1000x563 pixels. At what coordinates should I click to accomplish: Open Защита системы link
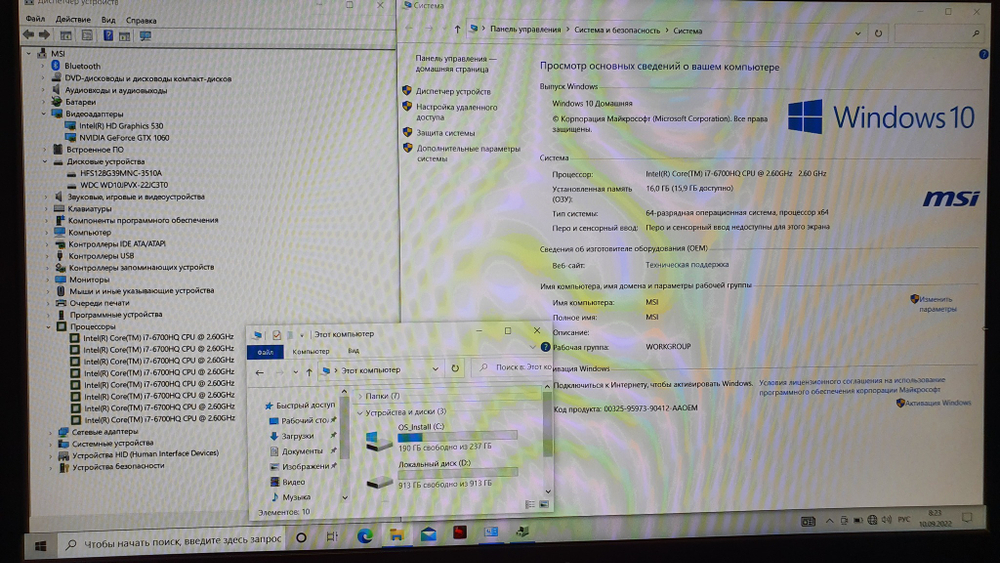pyautogui.click(x=445, y=133)
